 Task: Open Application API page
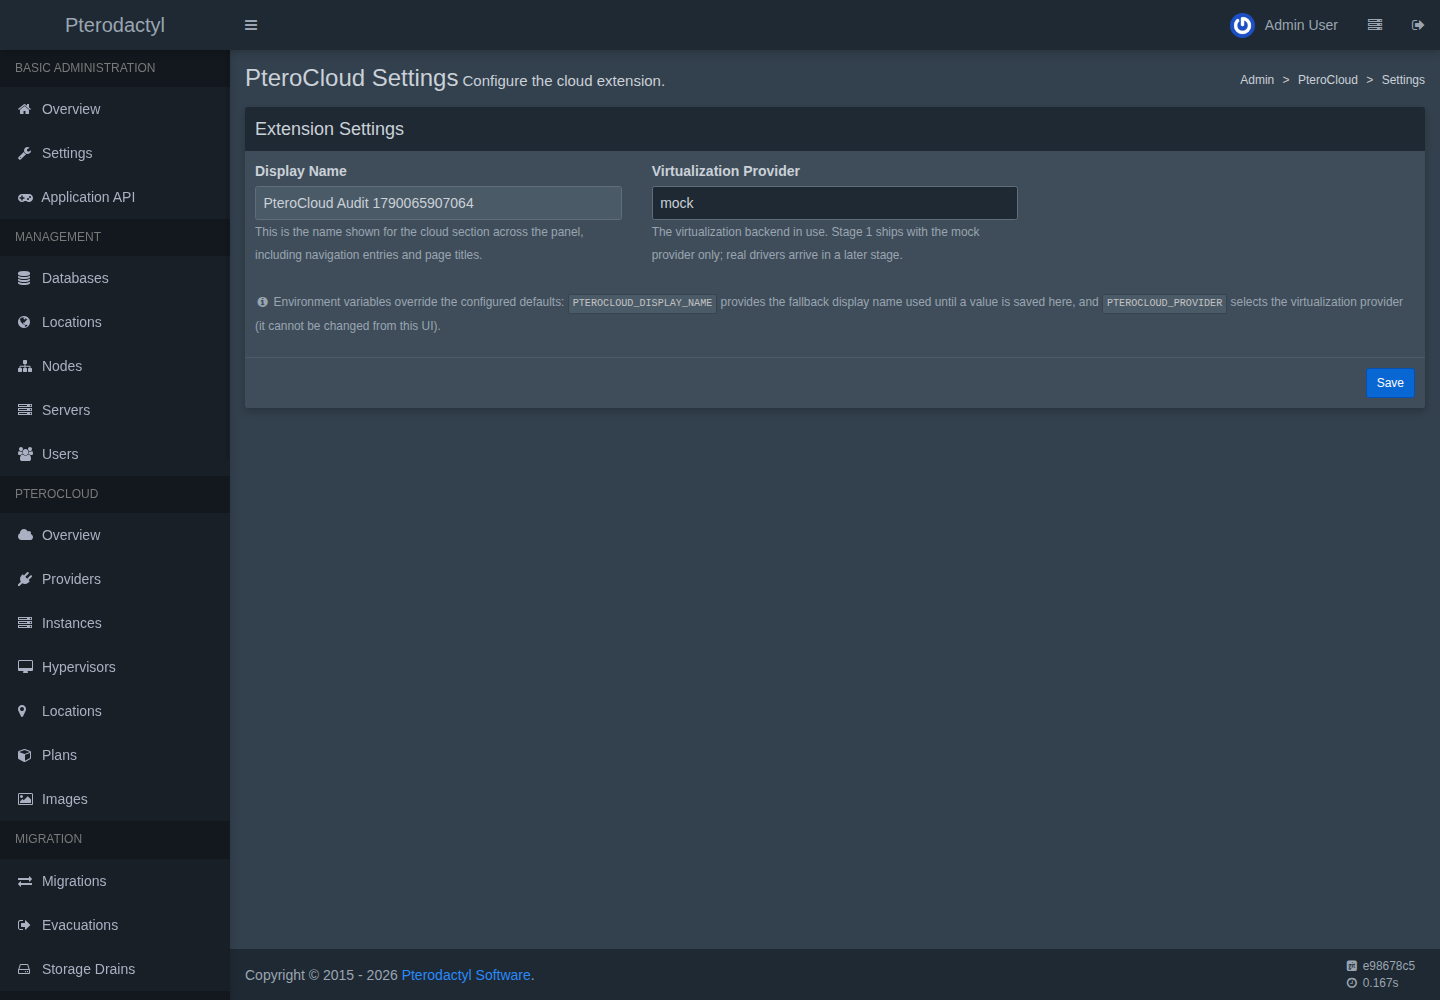click(115, 197)
